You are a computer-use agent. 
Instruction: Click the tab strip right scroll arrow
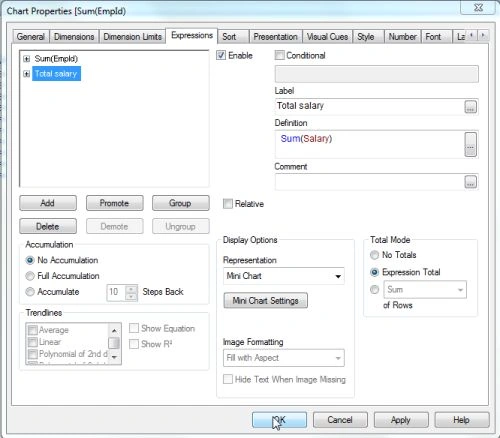click(483, 35)
